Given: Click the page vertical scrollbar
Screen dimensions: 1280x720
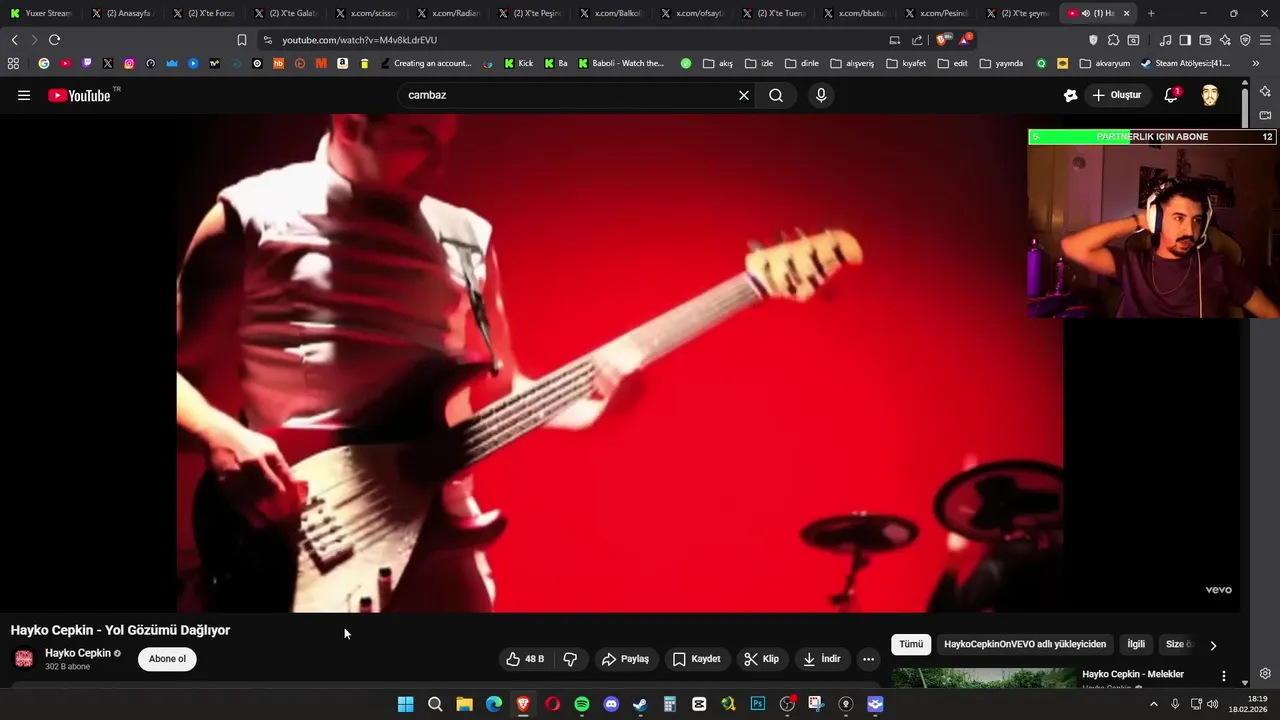Looking at the screenshot, I should [x=1245, y=108].
